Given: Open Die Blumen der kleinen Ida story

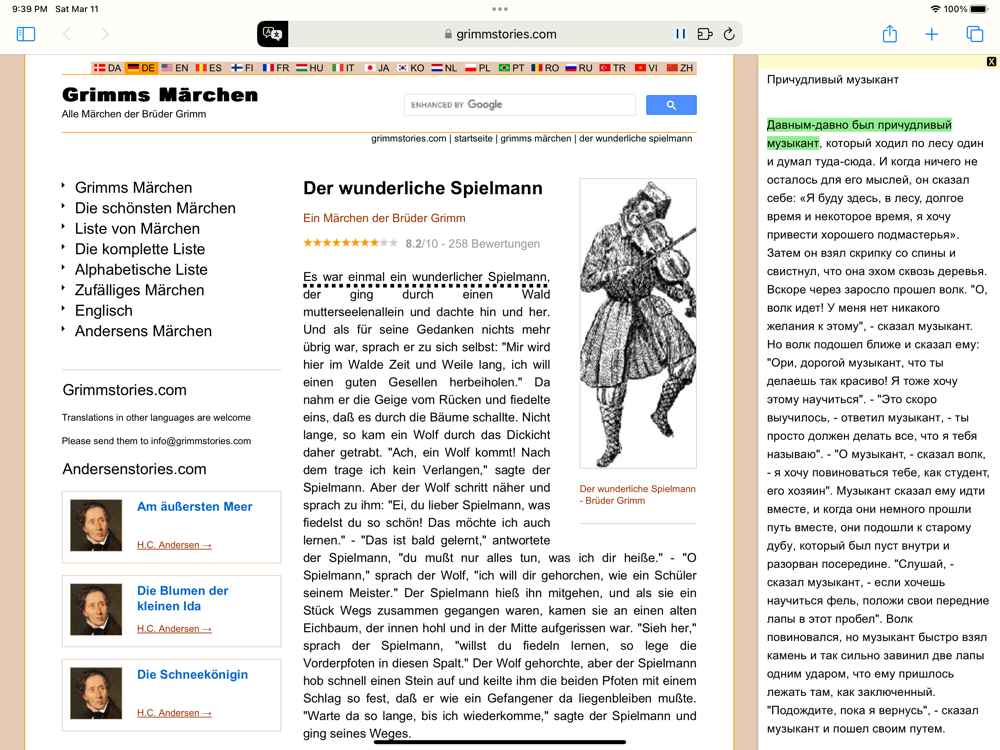Looking at the screenshot, I should tap(182, 598).
